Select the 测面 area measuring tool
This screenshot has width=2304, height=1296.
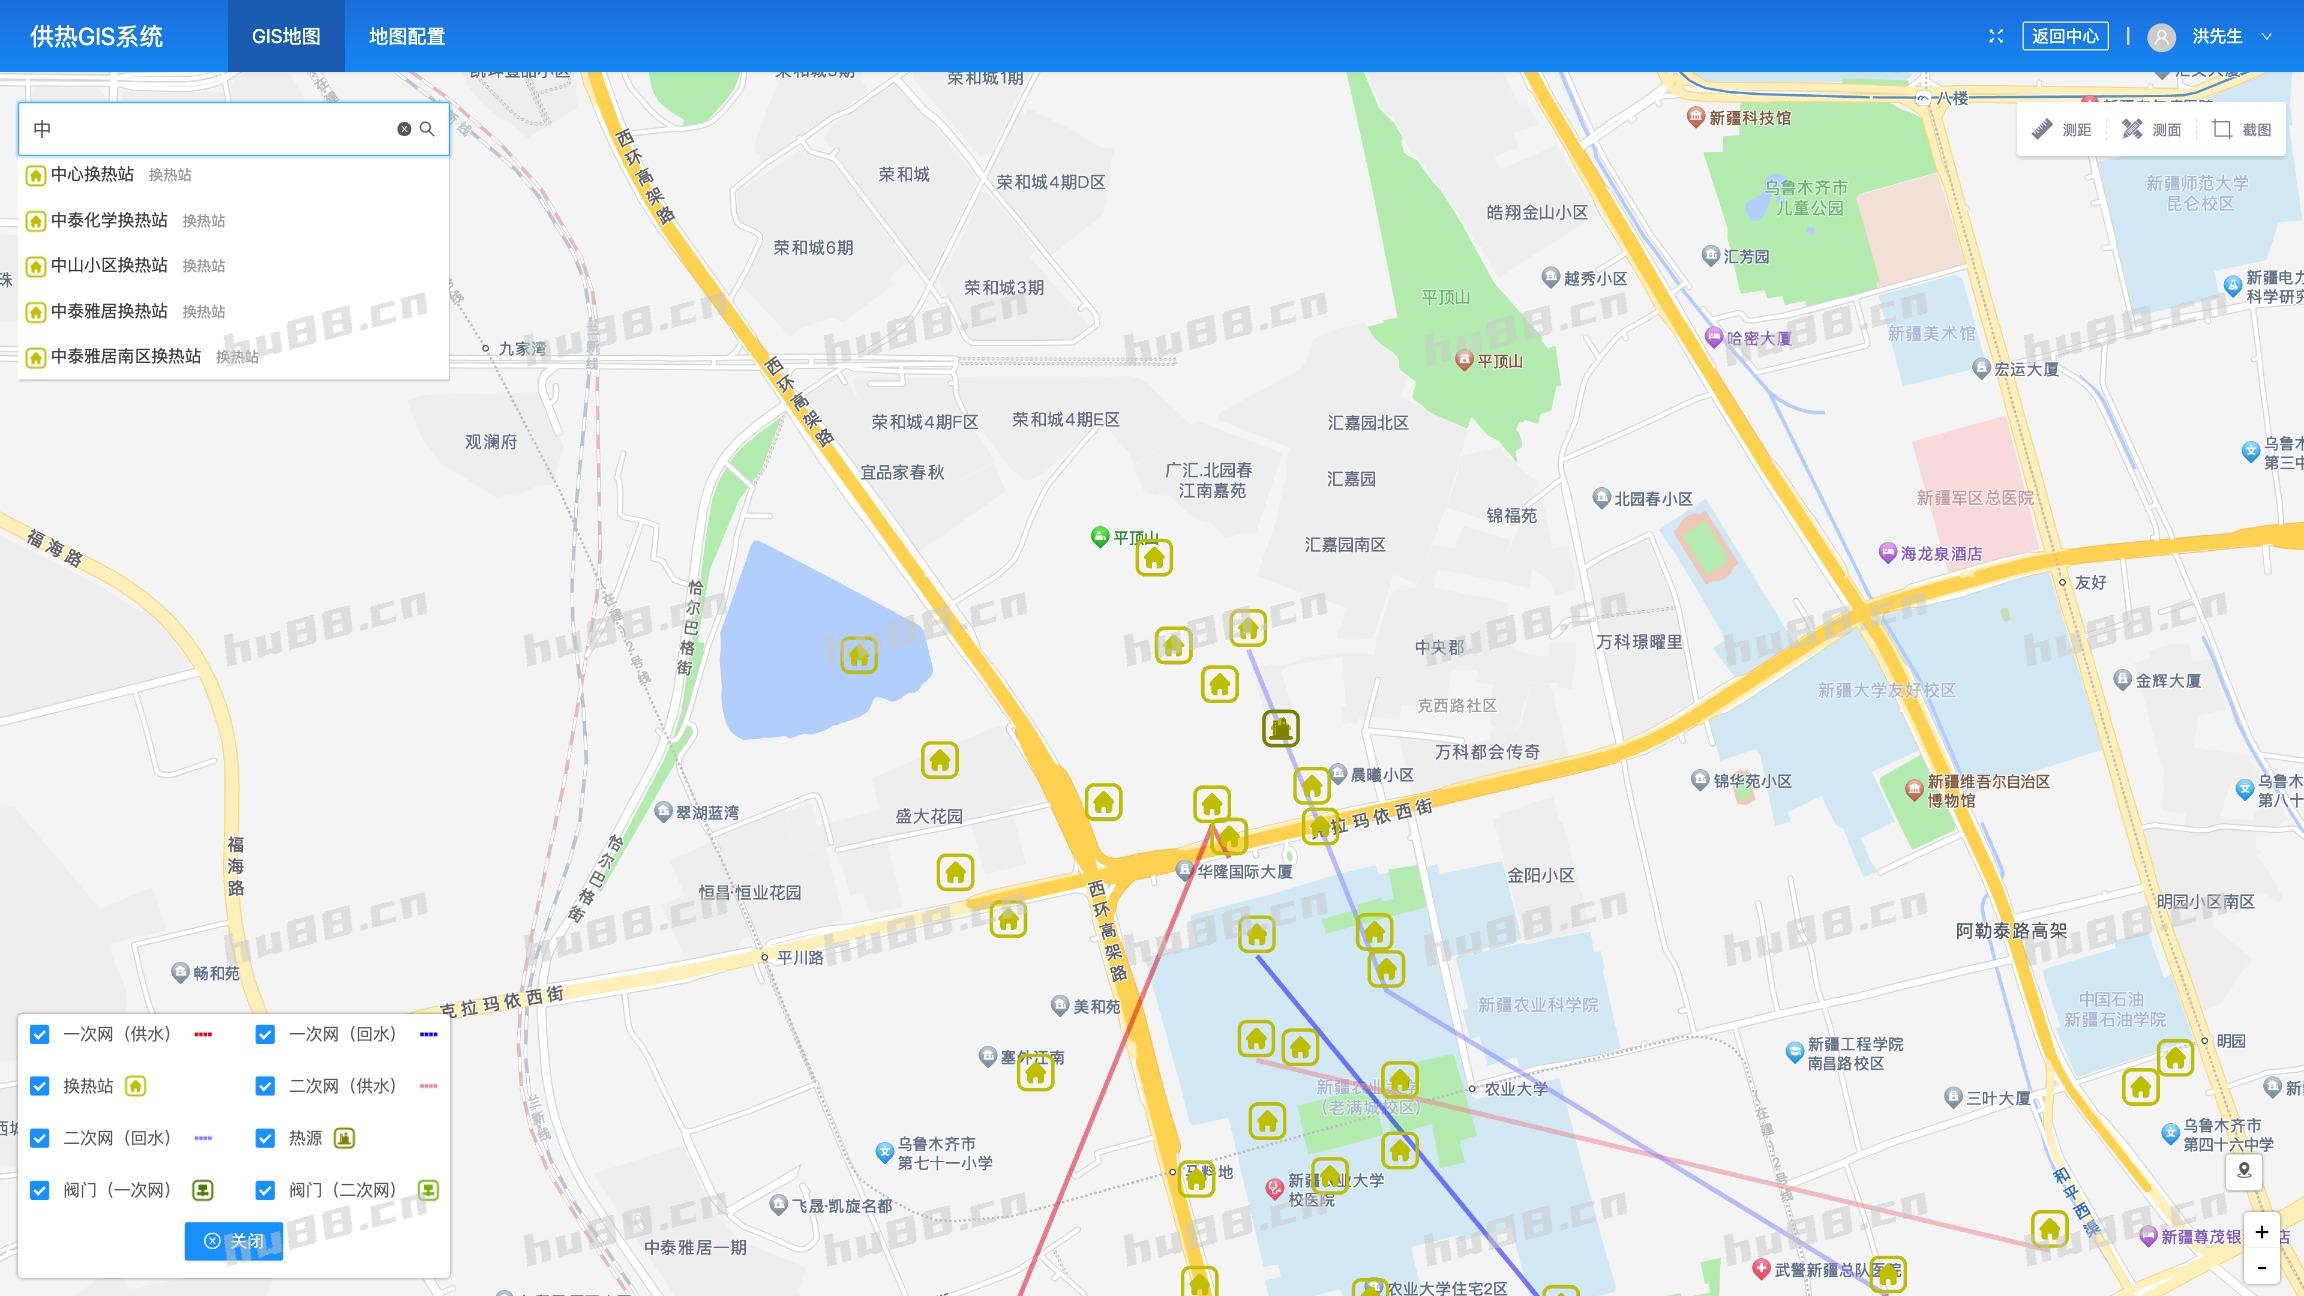(x=2151, y=130)
